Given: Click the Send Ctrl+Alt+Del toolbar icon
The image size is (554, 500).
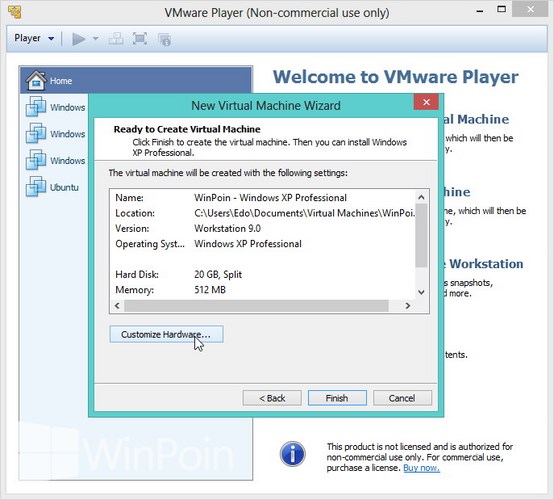Looking at the screenshot, I should pos(116,39).
